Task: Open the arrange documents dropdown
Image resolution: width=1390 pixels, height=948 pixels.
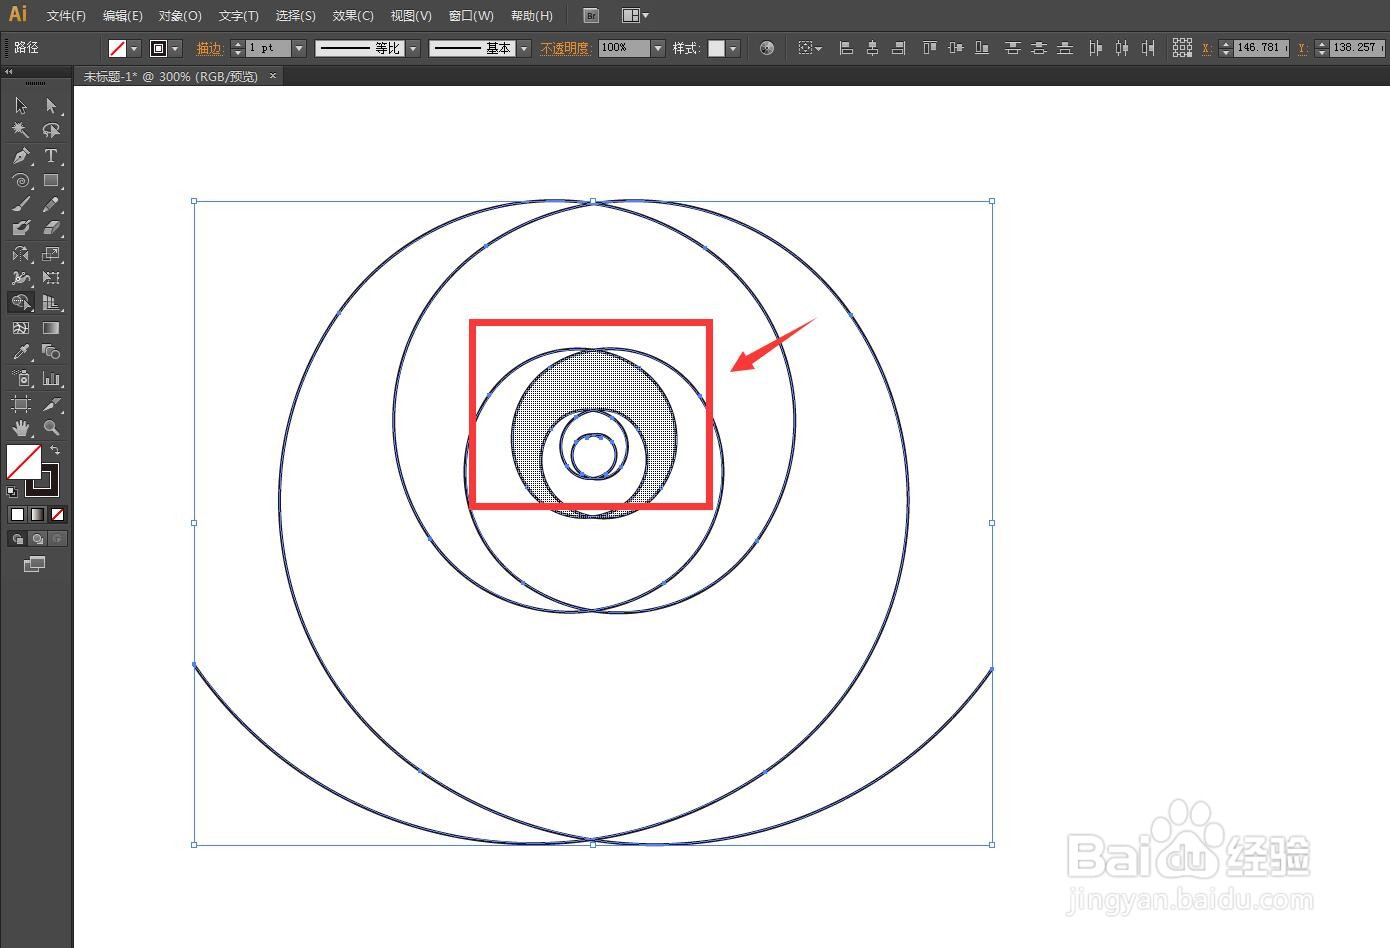Action: 635,16
